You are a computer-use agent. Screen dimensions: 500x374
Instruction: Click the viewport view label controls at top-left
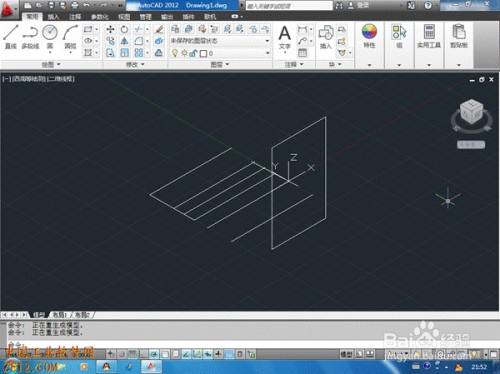click(x=39, y=79)
